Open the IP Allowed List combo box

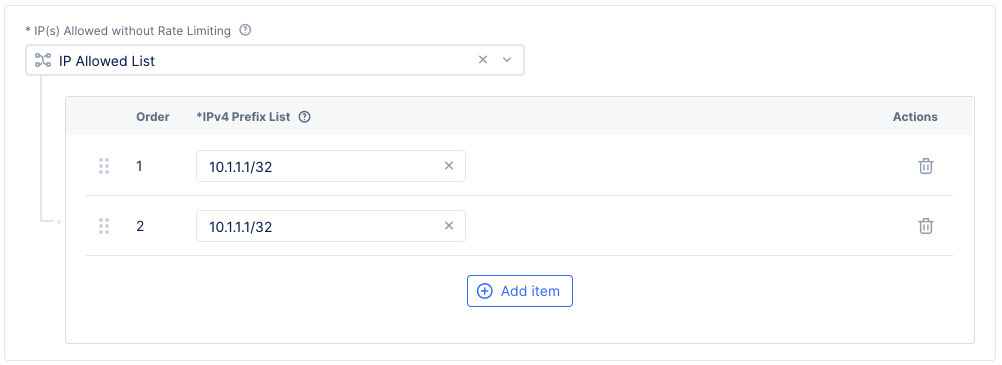pyautogui.click(x=275, y=60)
